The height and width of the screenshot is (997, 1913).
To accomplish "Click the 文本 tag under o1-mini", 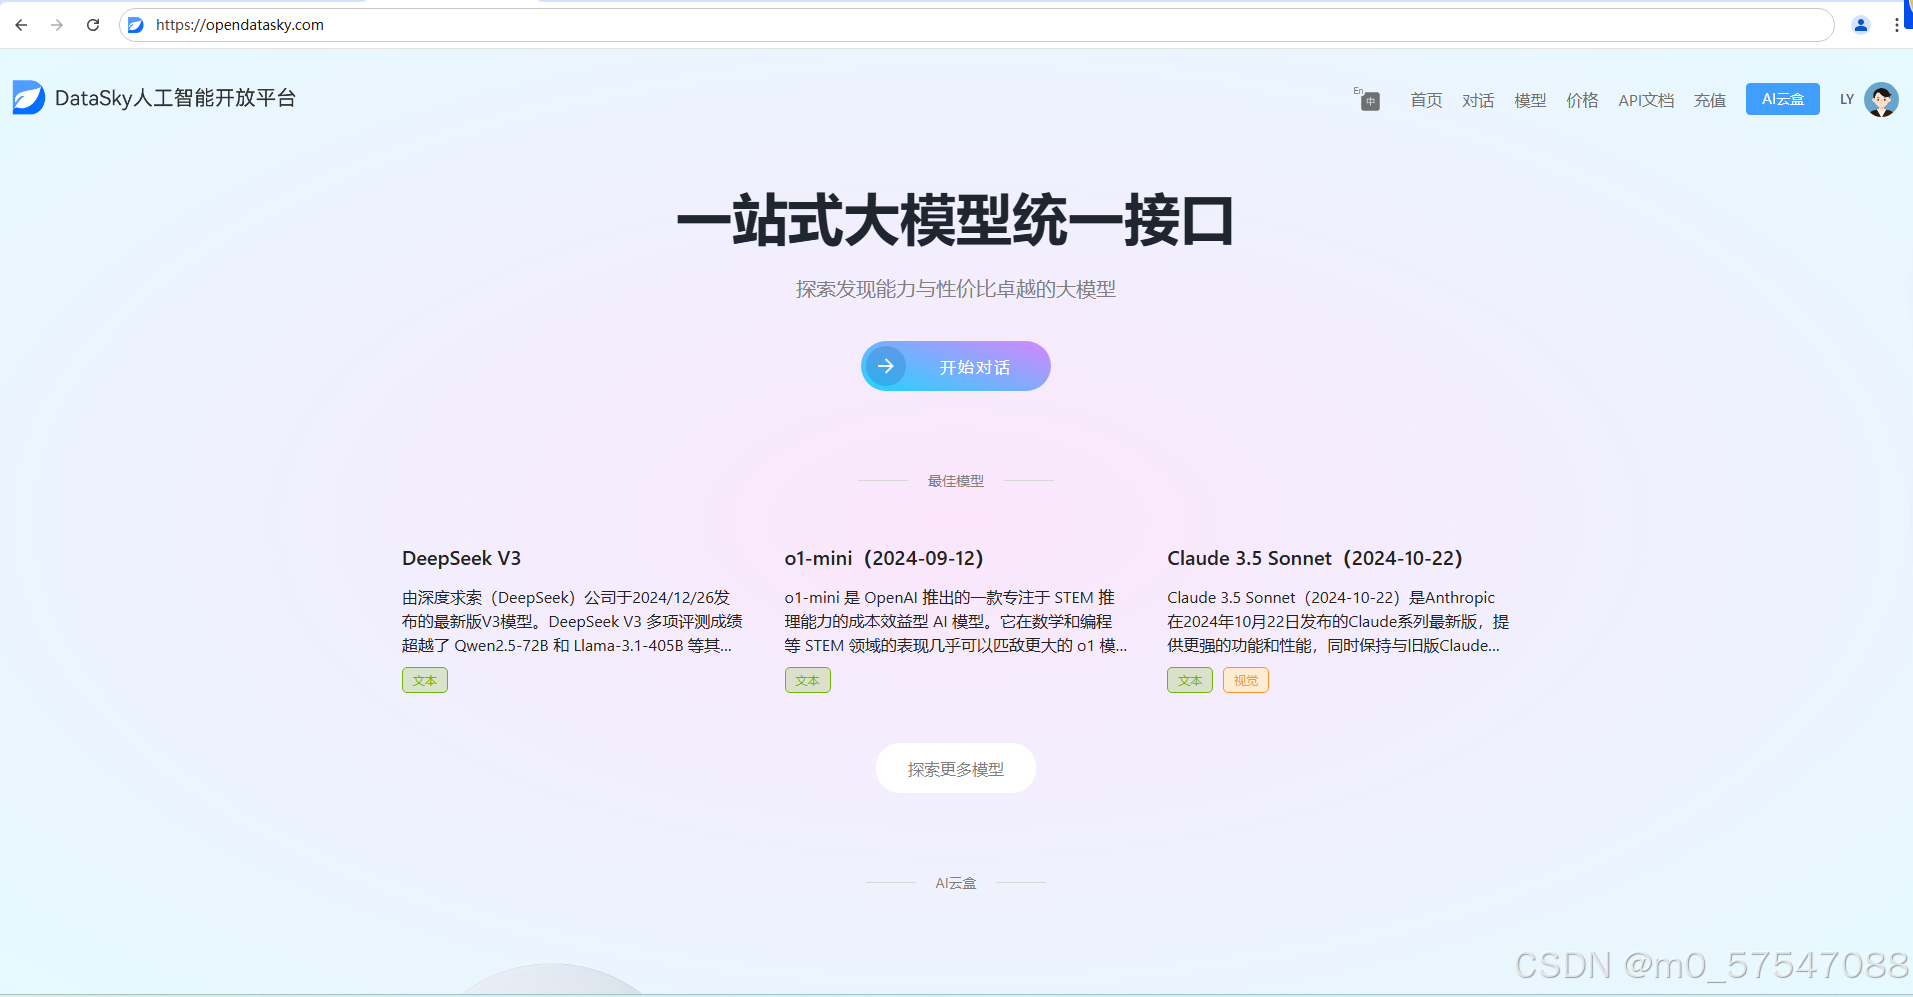I will pyautogui.click(x=808, y=680).
